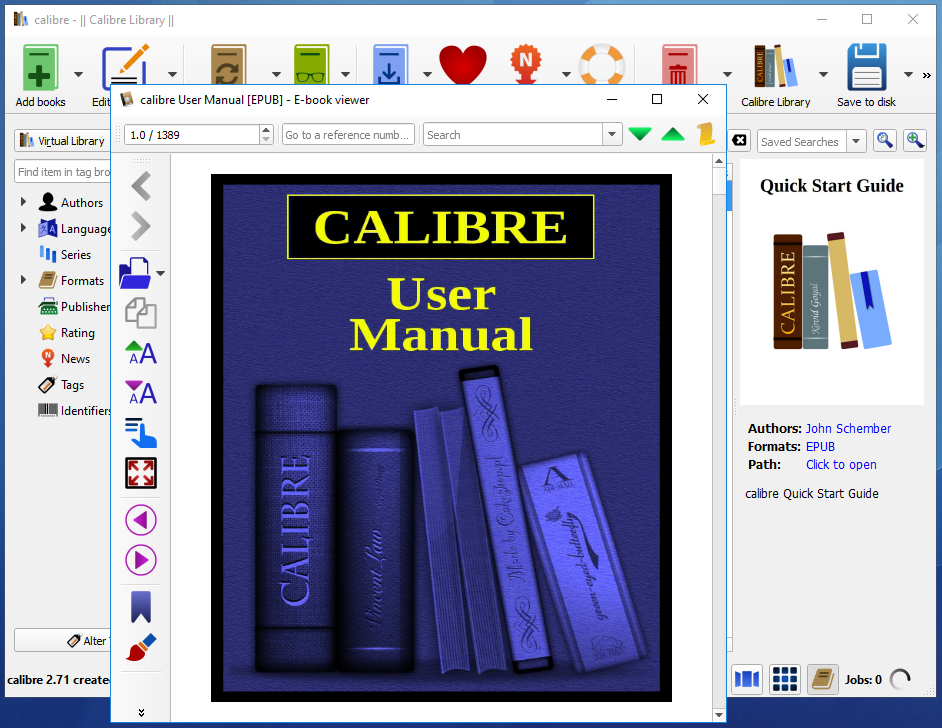Go forward in e-book viewer
Viewport: 942px width, 728px height.
coord(141,226)
